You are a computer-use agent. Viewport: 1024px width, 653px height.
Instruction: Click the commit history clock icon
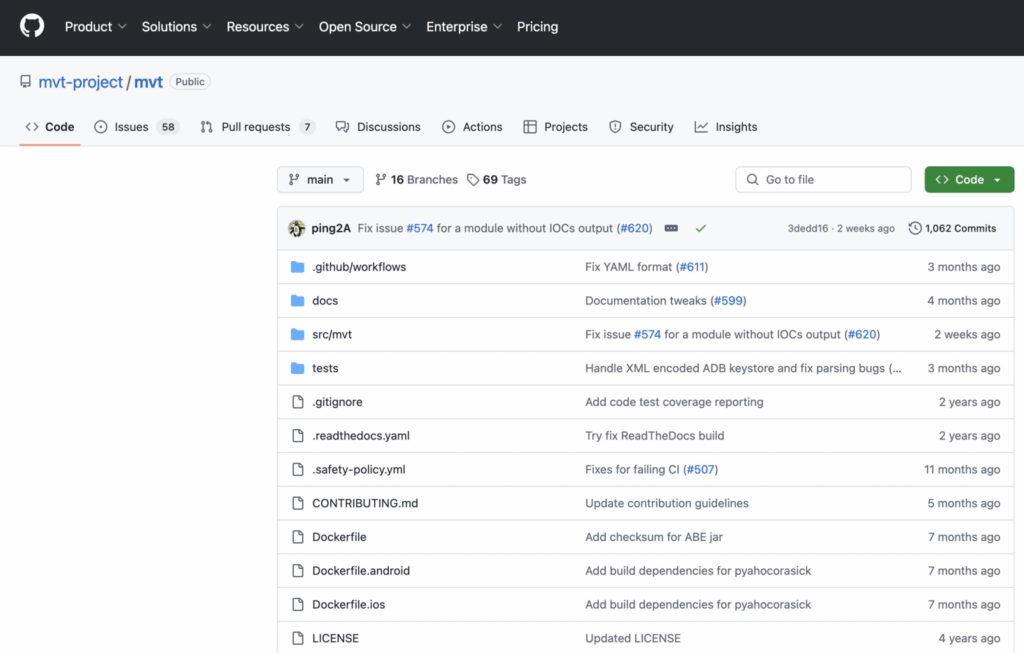click(x=914, y=228)
